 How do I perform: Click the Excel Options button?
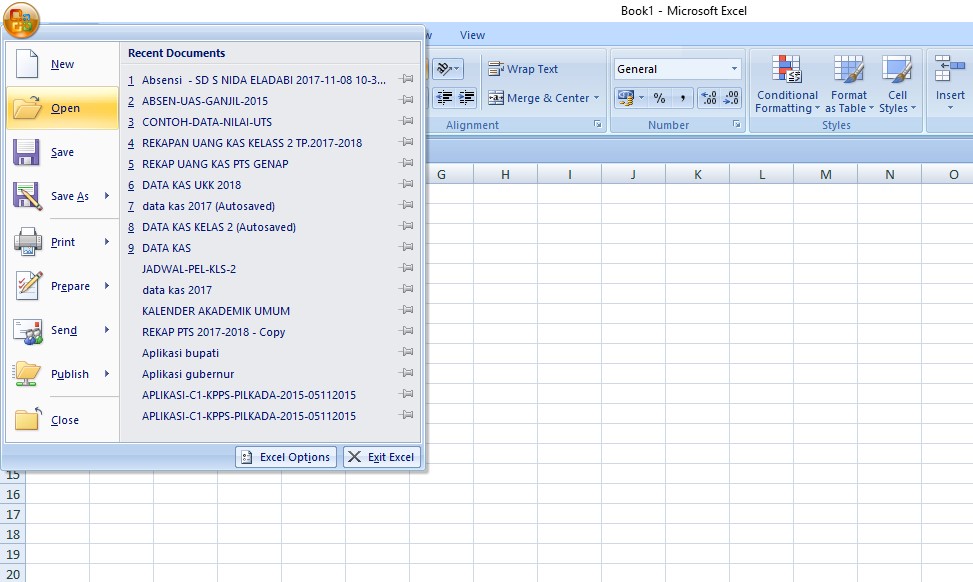tap(286, 457)
